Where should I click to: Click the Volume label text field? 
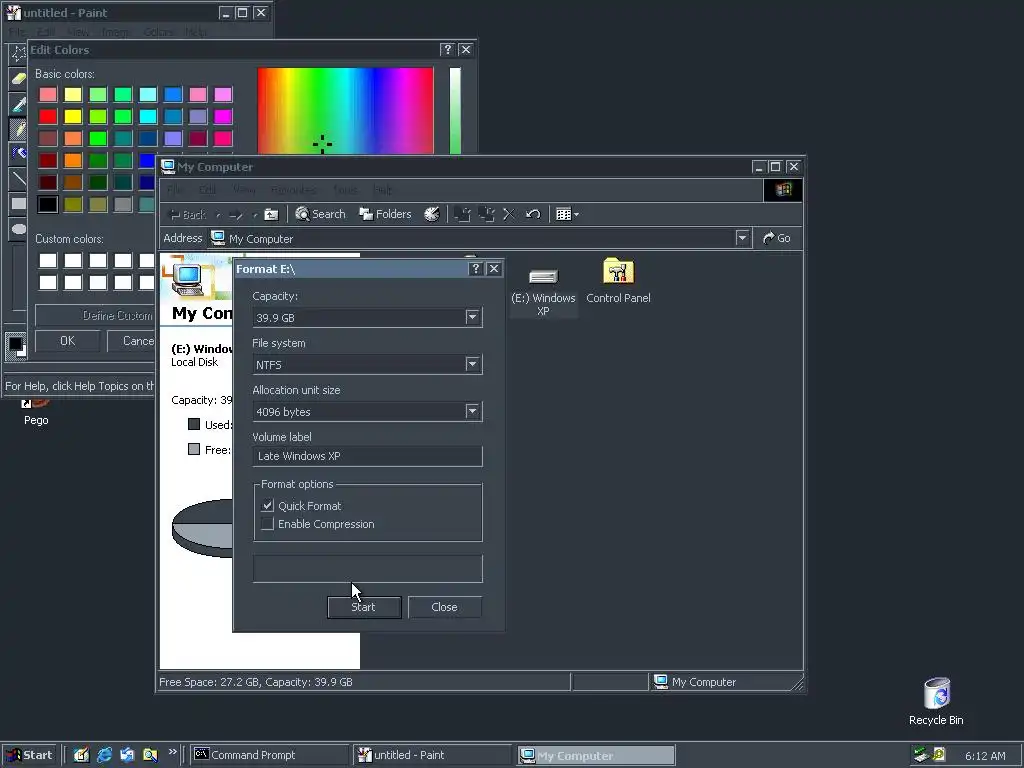[x=368, y=456]
